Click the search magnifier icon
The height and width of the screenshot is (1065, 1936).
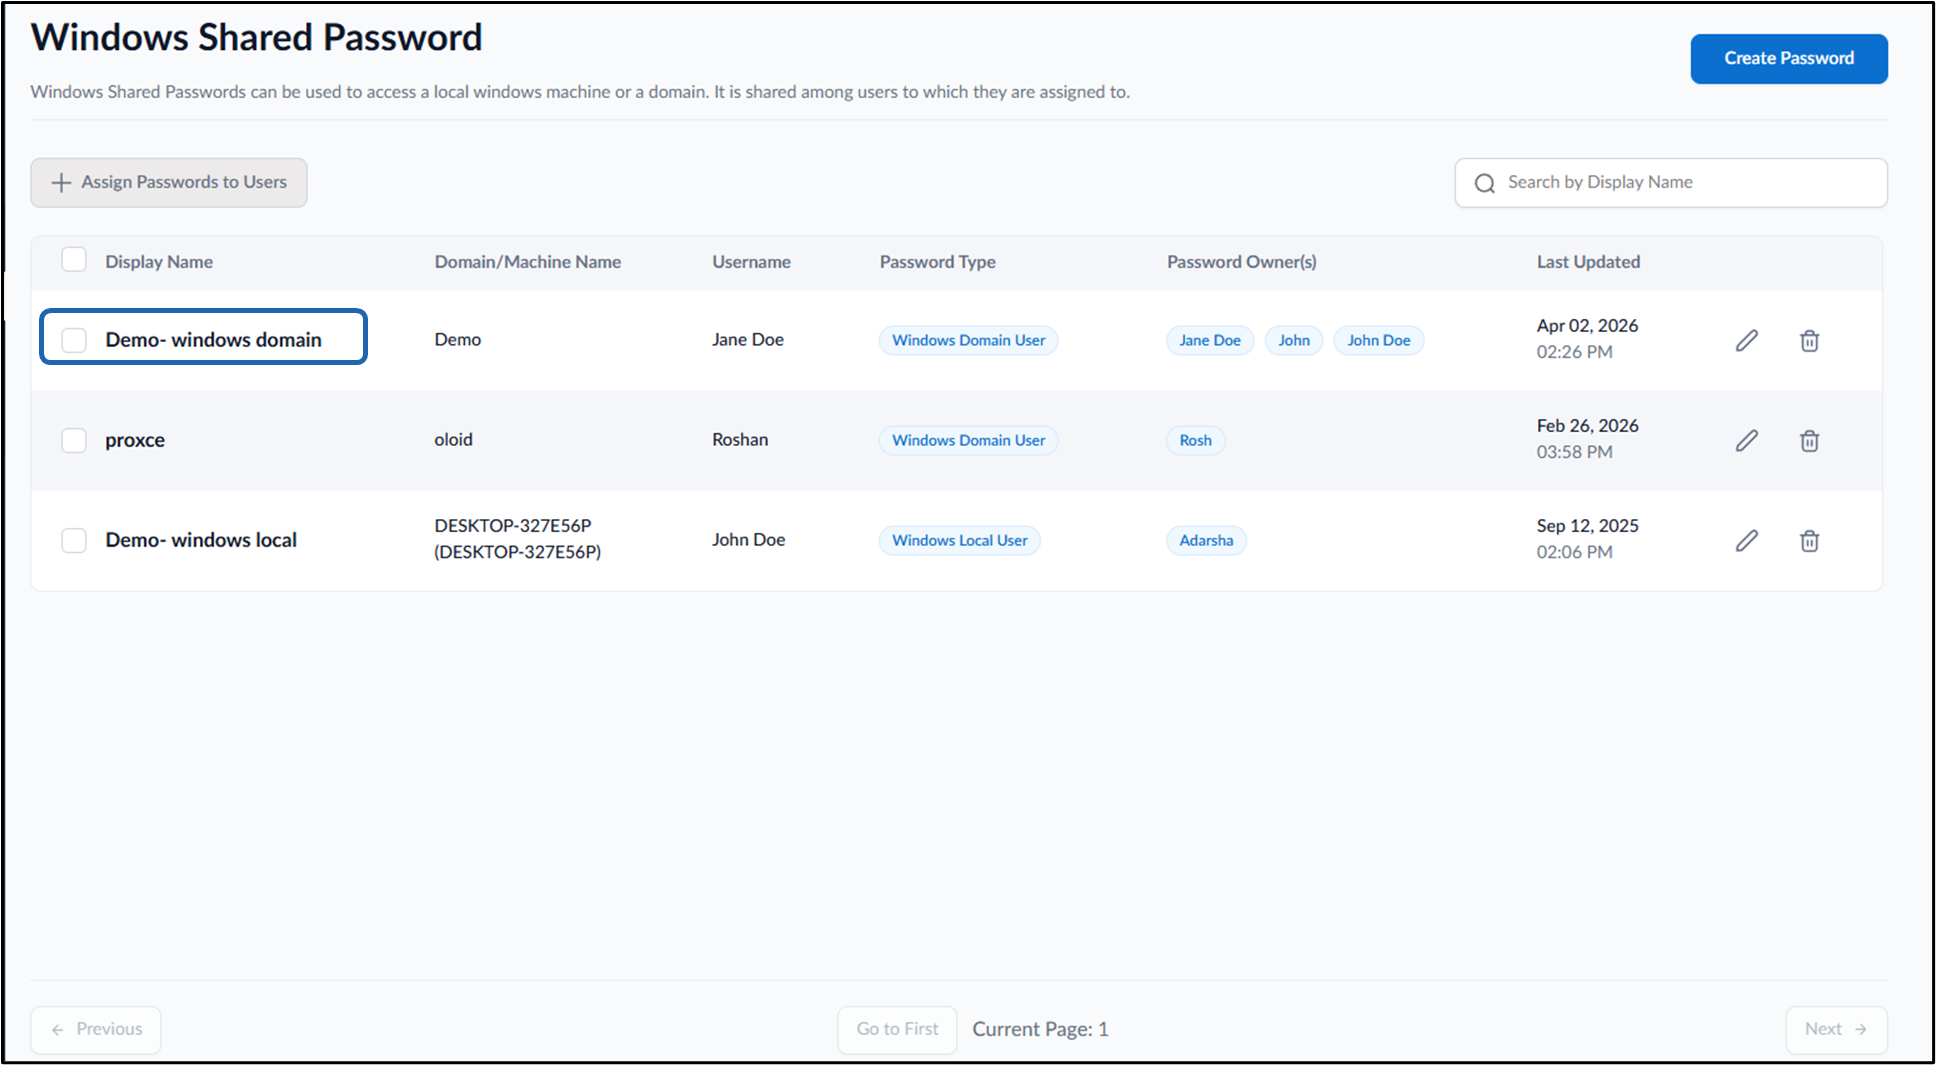tap(1485, 183)
